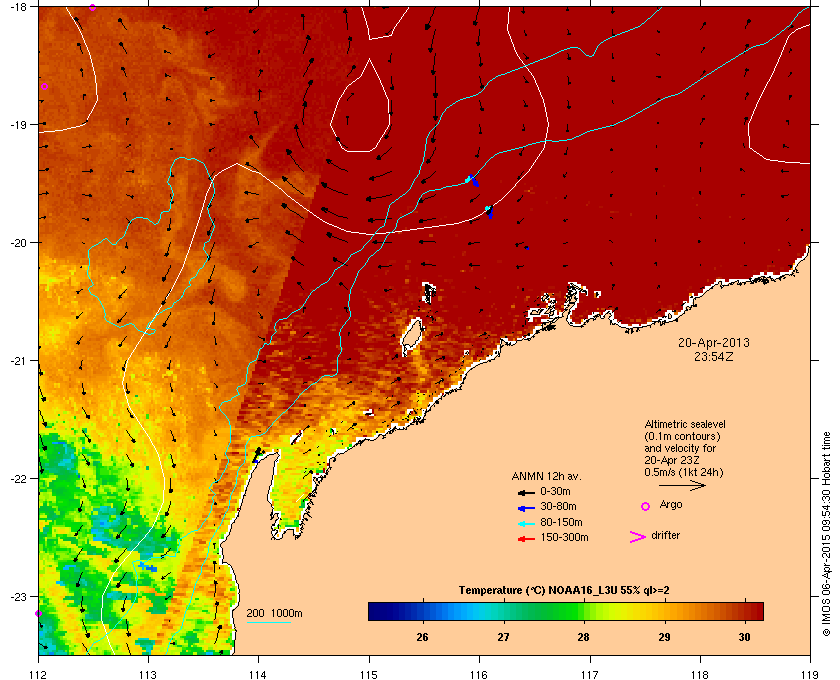Click the 'Argo' legend label

[x=671, y=504]
